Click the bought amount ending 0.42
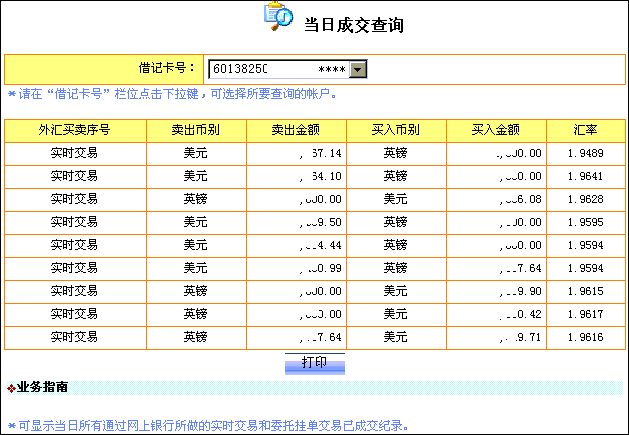The image size is (629, 435). pyautogui.click(x=520, y=315)
